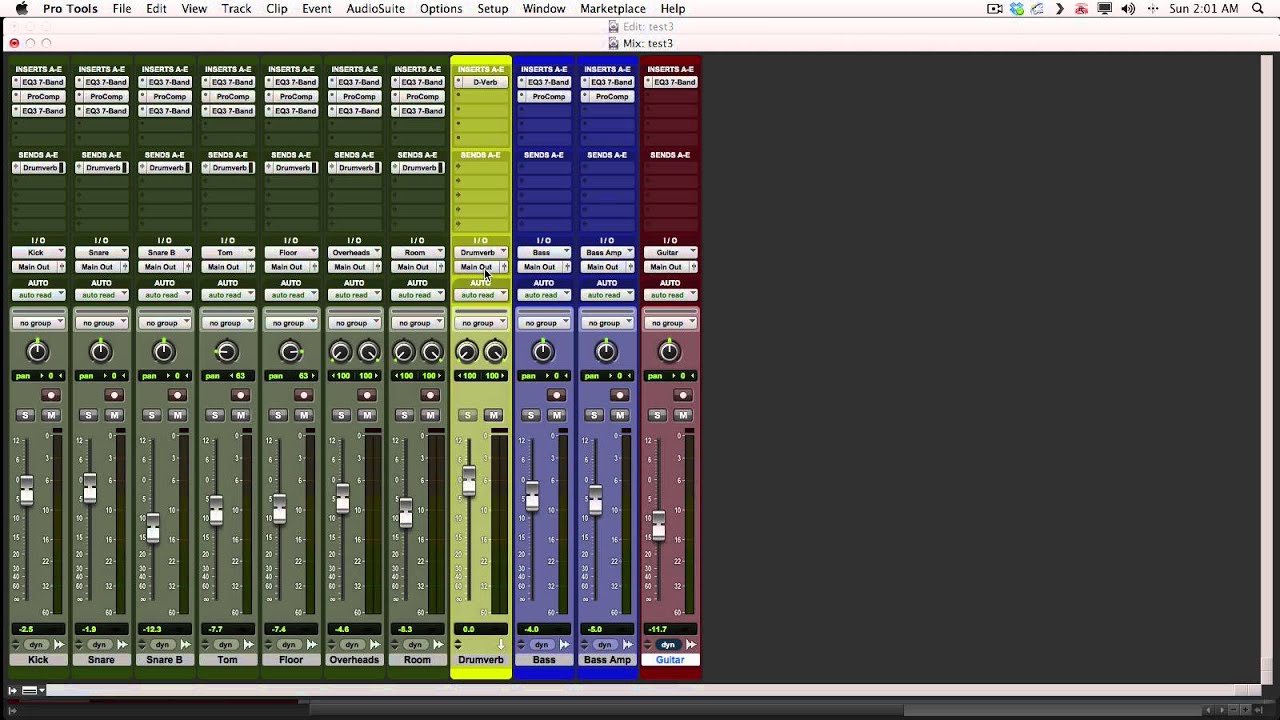
Task: Mute the Kick track
Action: [51, 415]
